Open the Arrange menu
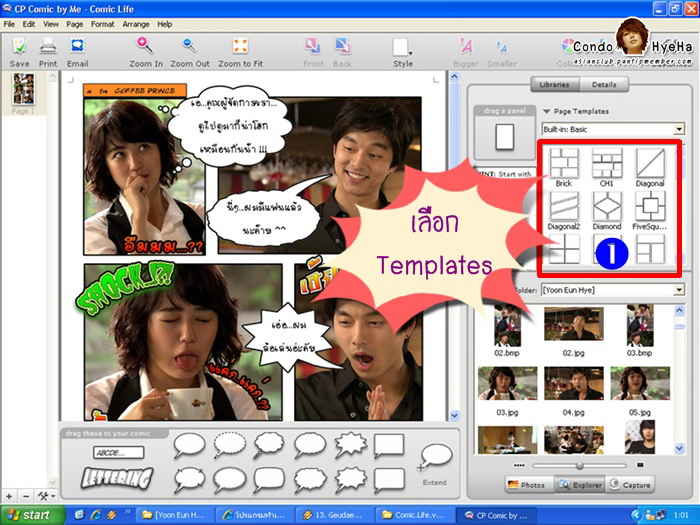The width and height of the screenshot is (700, 525). pos(136,24)
